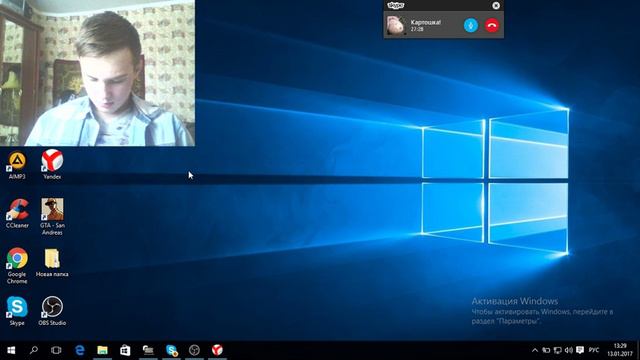Open the Action Center notifications icon

point(580,350)
